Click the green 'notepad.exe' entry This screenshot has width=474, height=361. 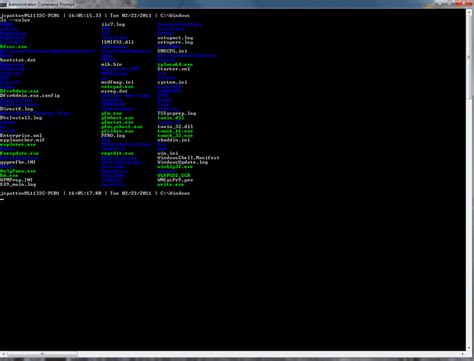click(117, 87)
